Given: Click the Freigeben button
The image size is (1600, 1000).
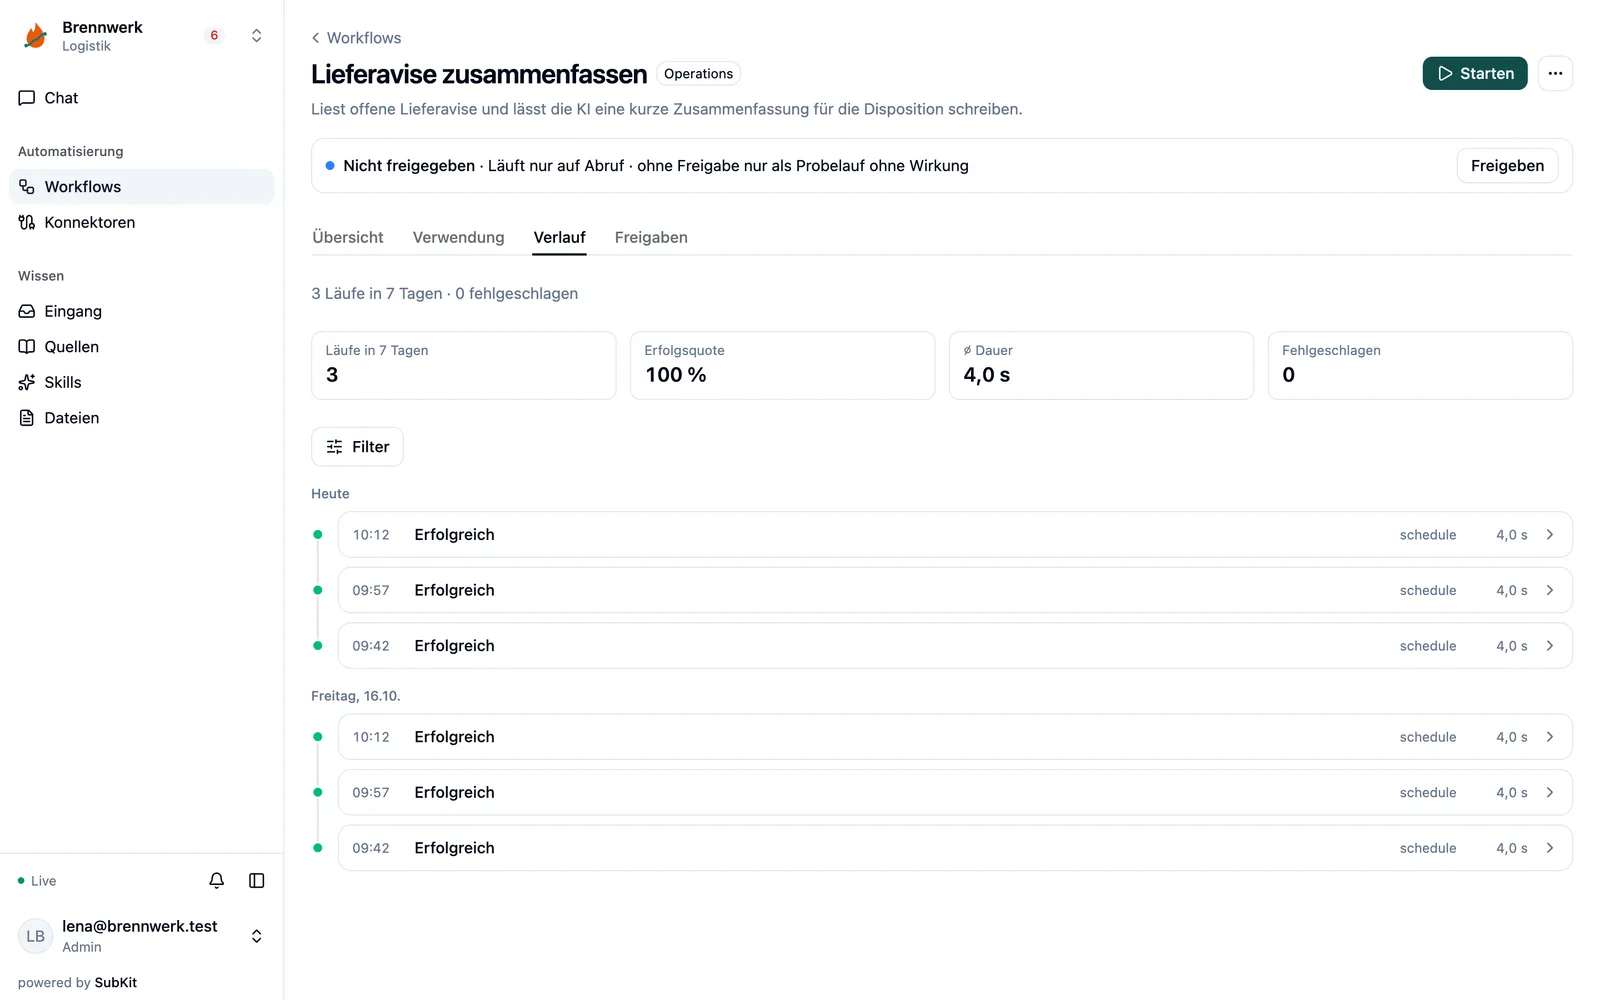Looking at the screenshot, I should click(1507, 166).
